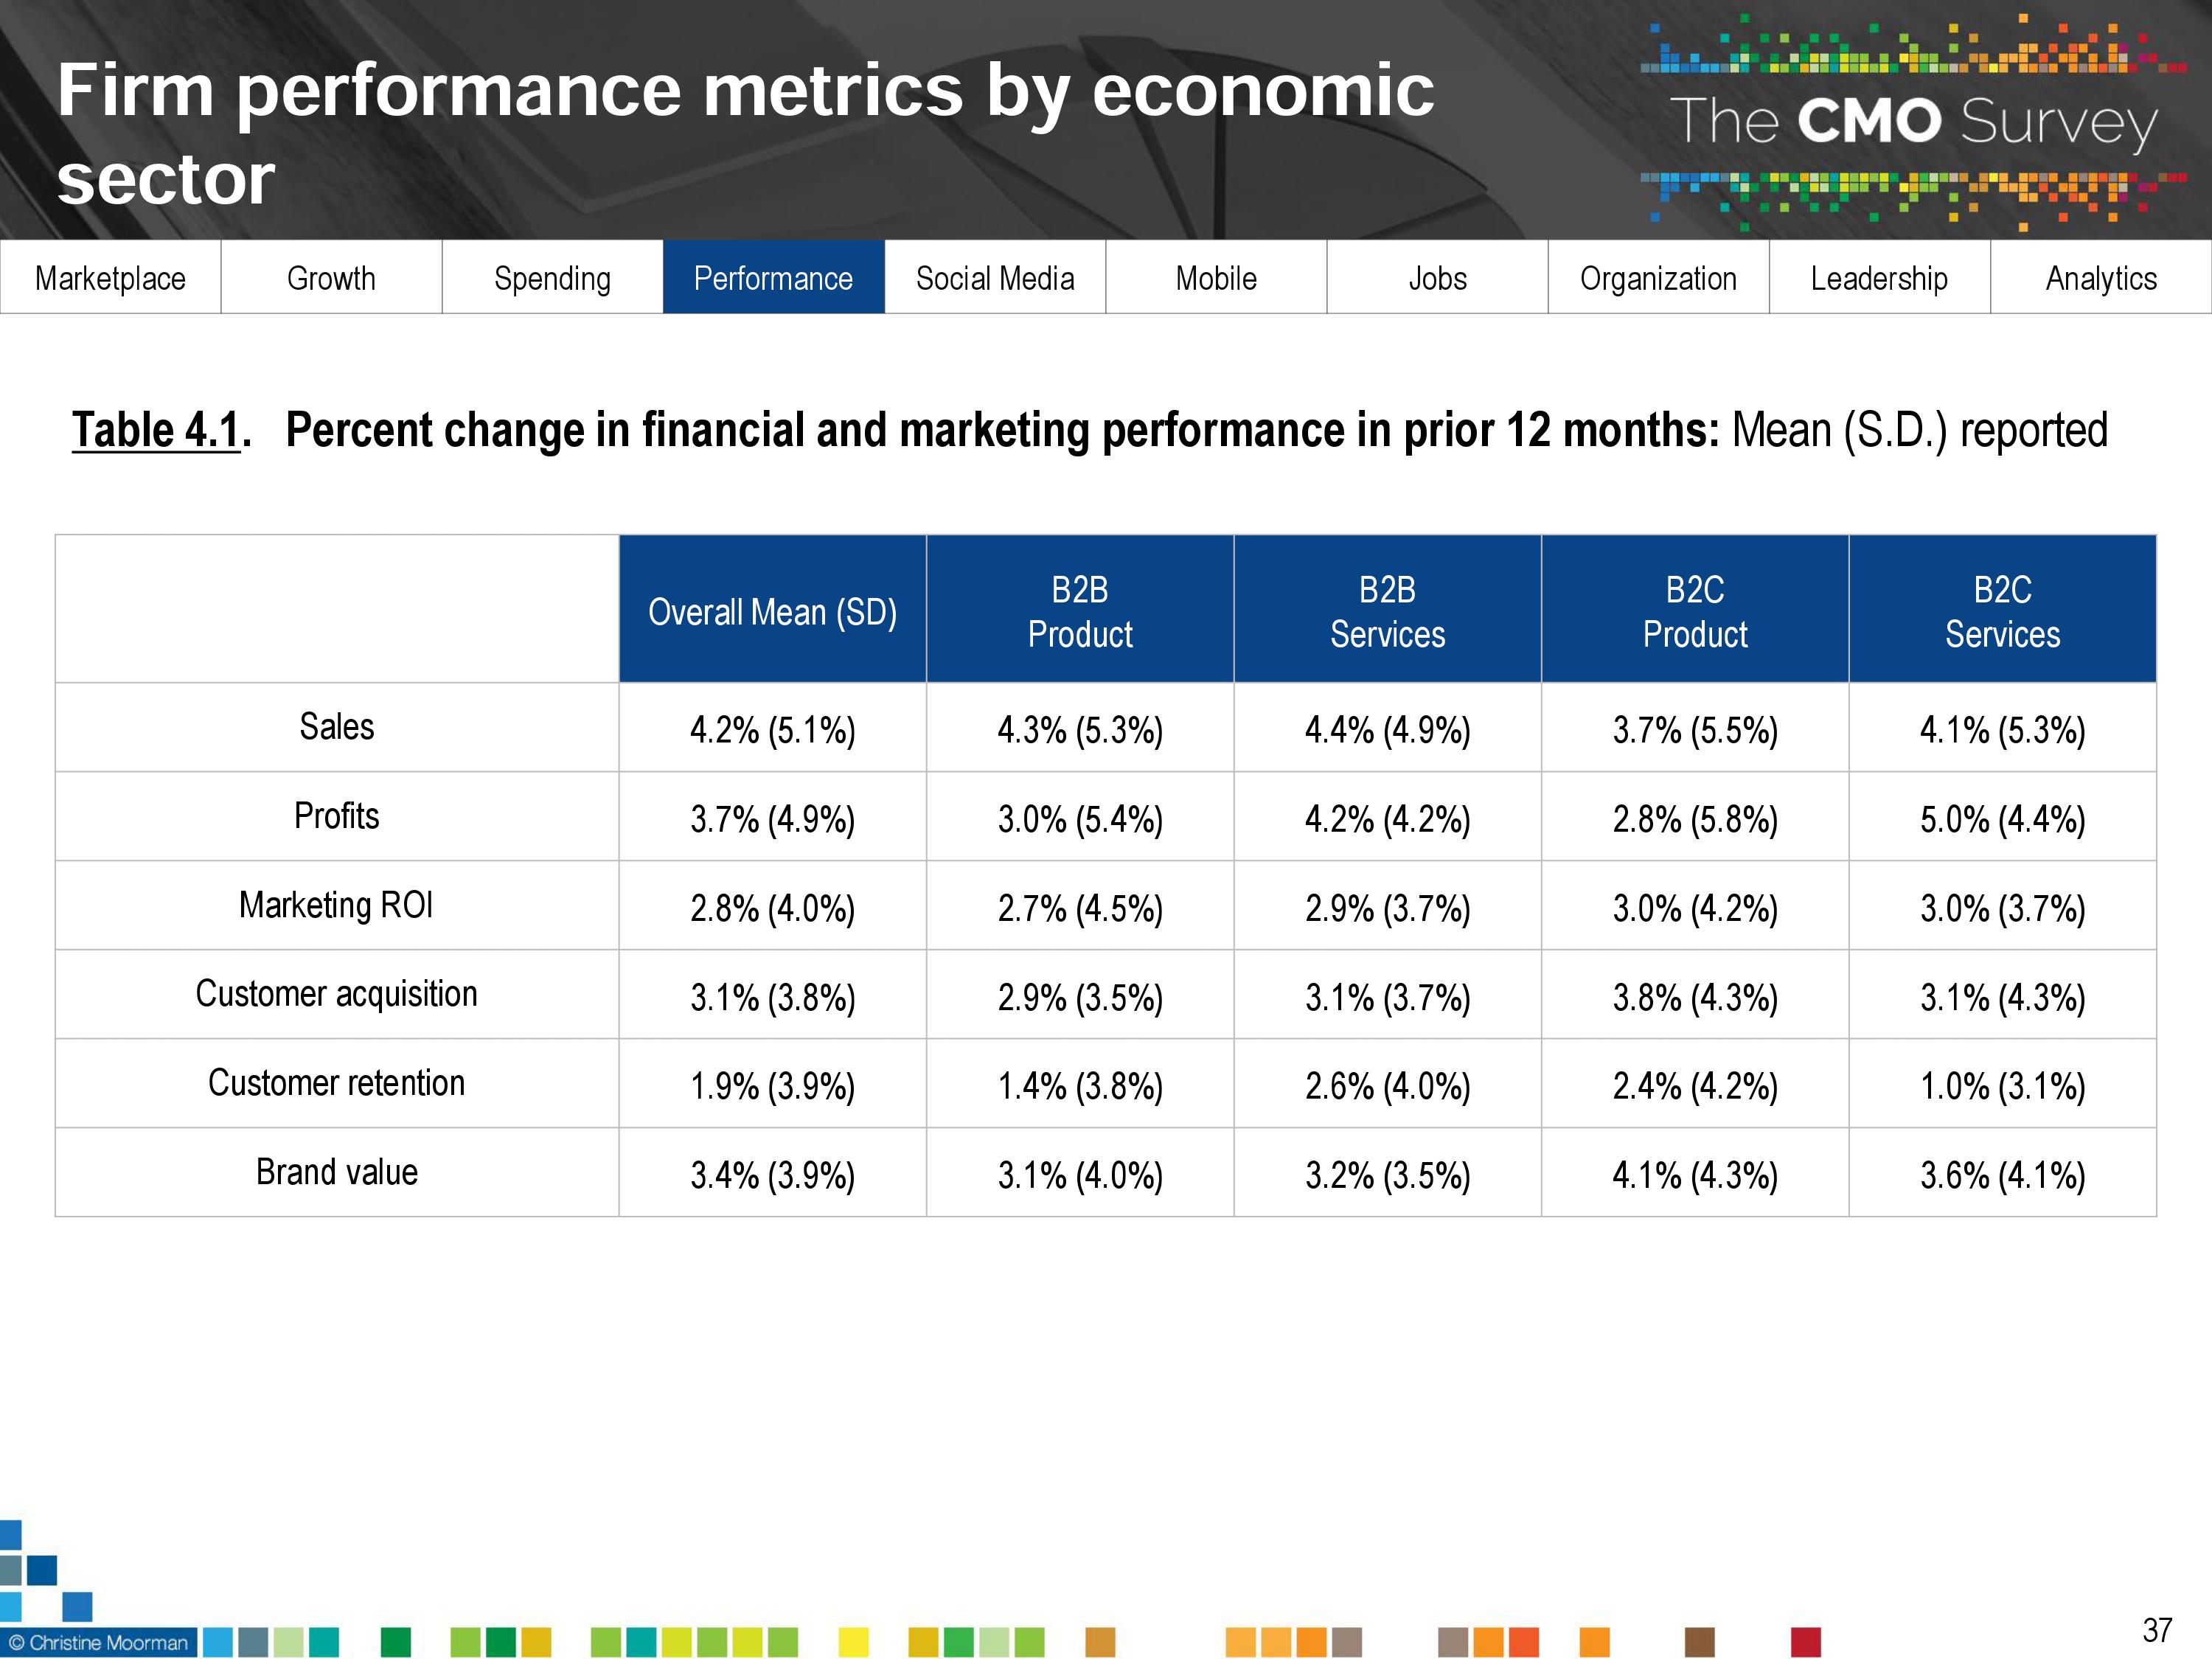Select the Organization tab
Image resolution: width=2212 pixels, height=1659 pixels.
(x=1658, y=278)
